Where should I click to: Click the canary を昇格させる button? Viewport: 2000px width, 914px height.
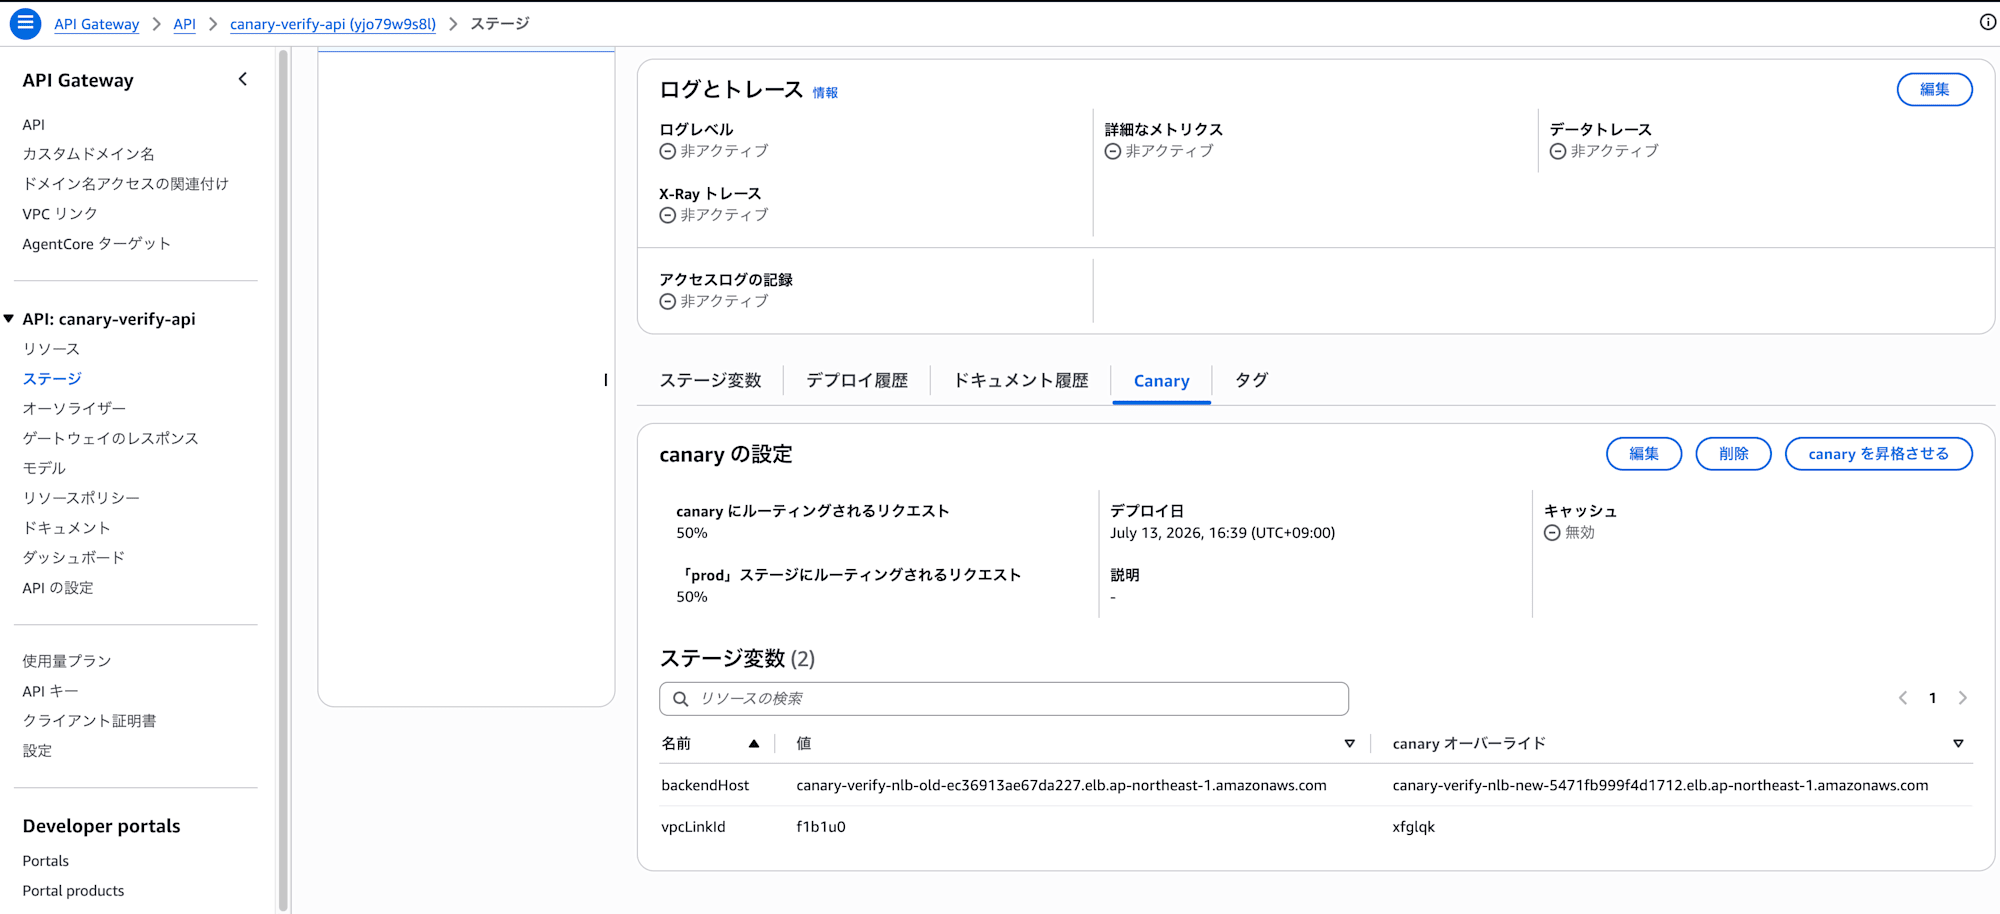click(1879, 454)
